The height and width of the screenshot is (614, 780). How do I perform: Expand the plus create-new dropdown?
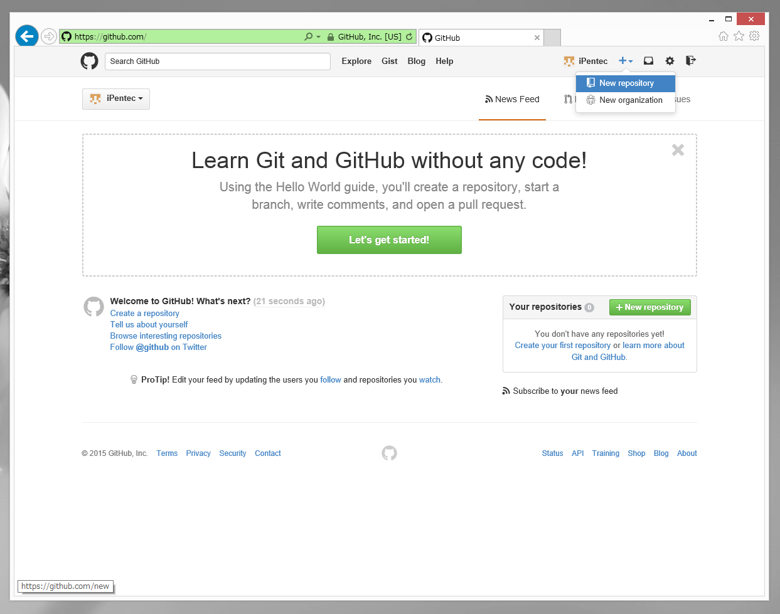click(625, 61)
